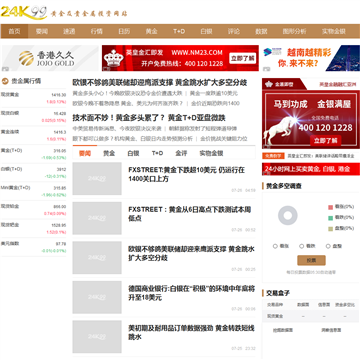Click the 黄金多空调查 section heading
This screenshot has height=360, width=360.
284,186
